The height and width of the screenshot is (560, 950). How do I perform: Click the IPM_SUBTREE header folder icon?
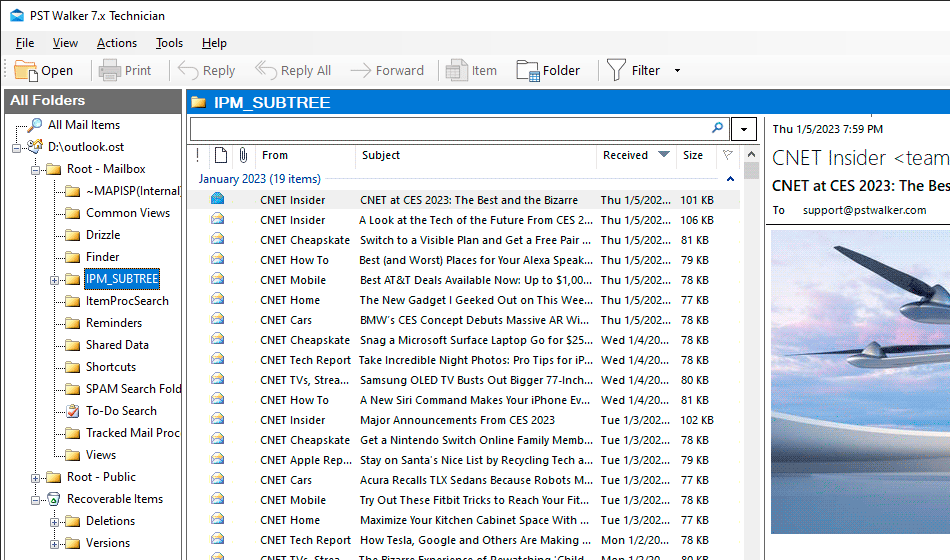[199, 102]
